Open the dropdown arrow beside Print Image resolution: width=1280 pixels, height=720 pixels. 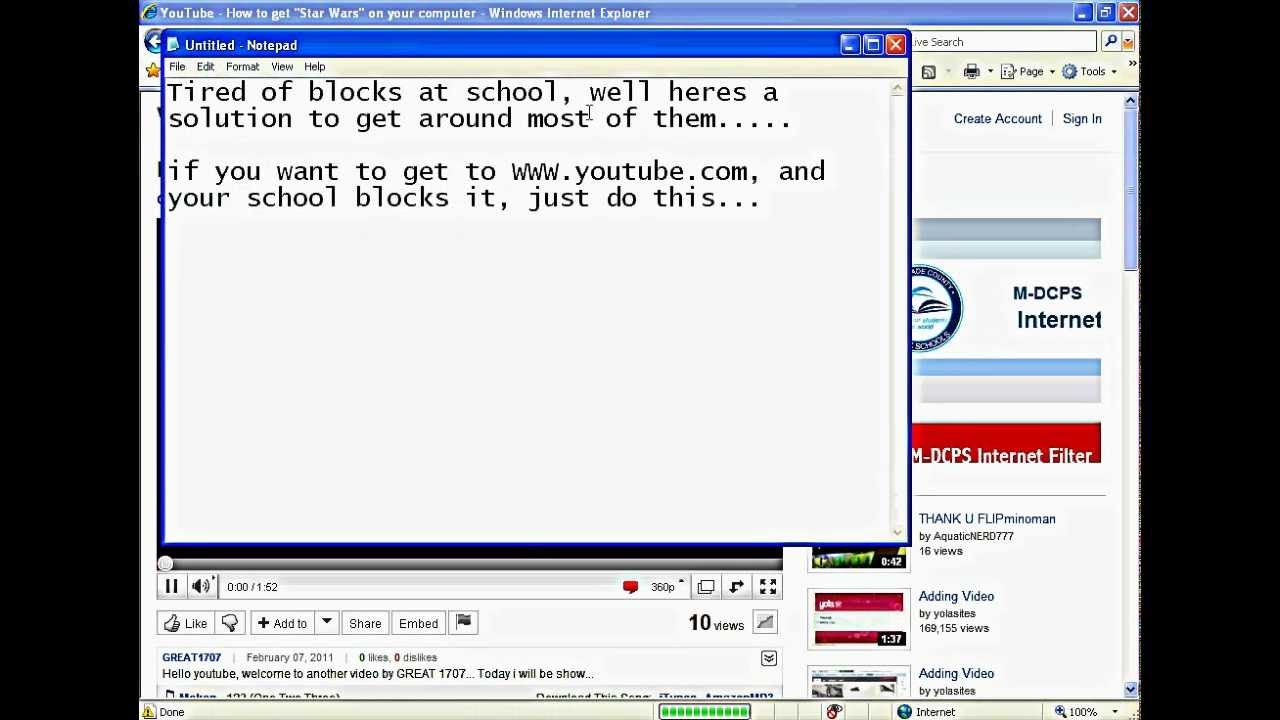click(990, 72)
